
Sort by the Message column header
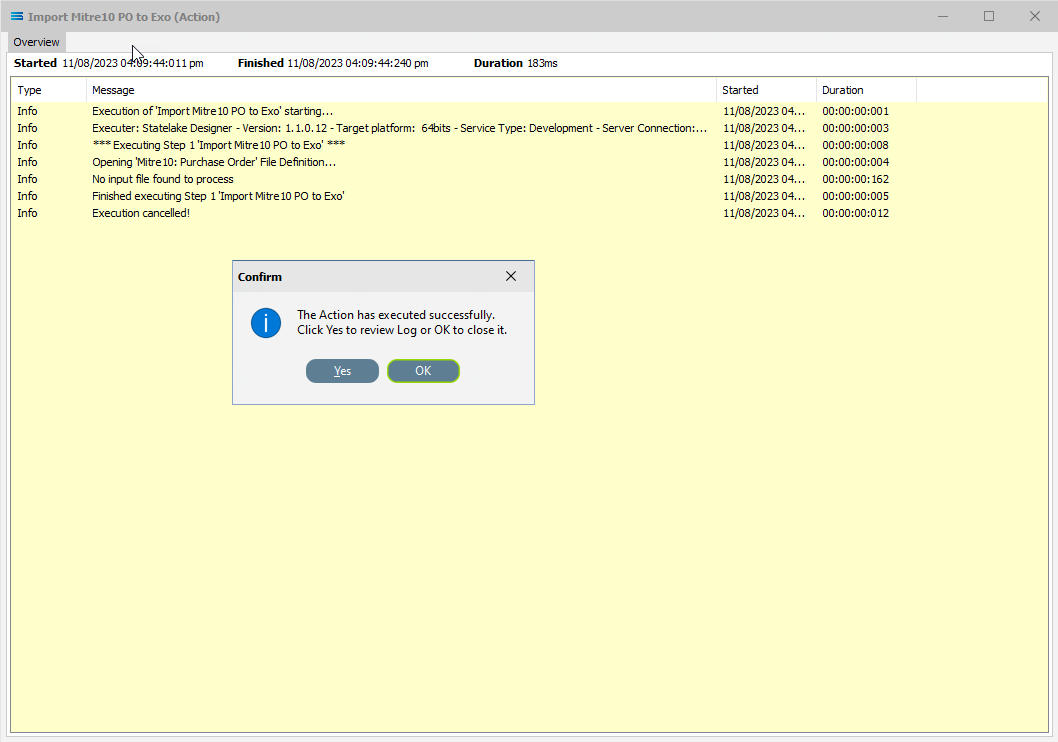(x=401, y=90)
